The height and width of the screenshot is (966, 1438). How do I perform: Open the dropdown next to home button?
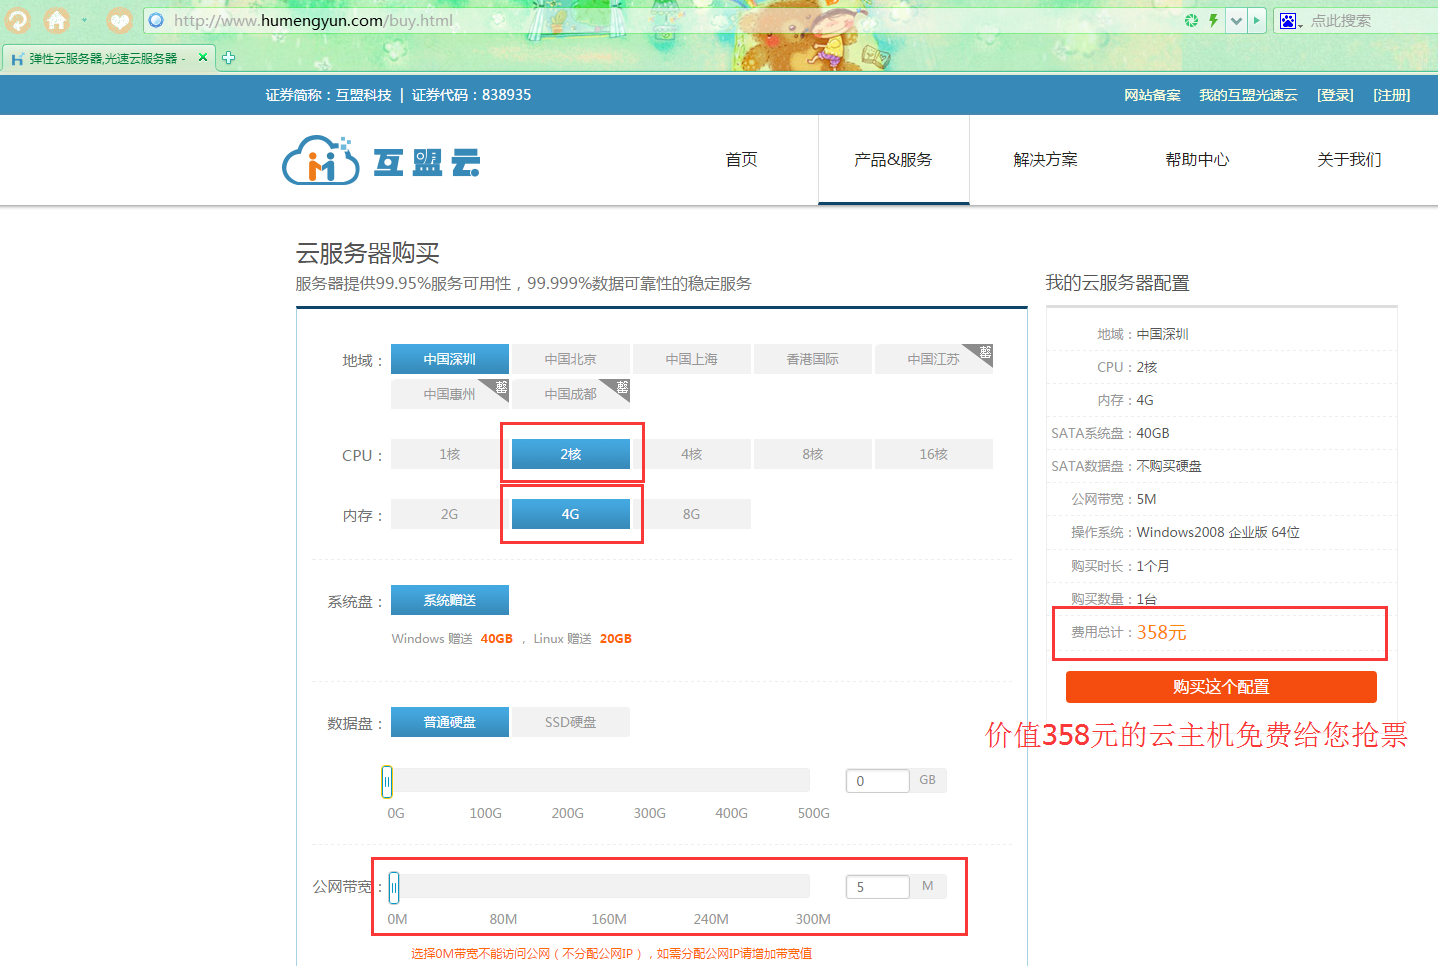(84, 20)
